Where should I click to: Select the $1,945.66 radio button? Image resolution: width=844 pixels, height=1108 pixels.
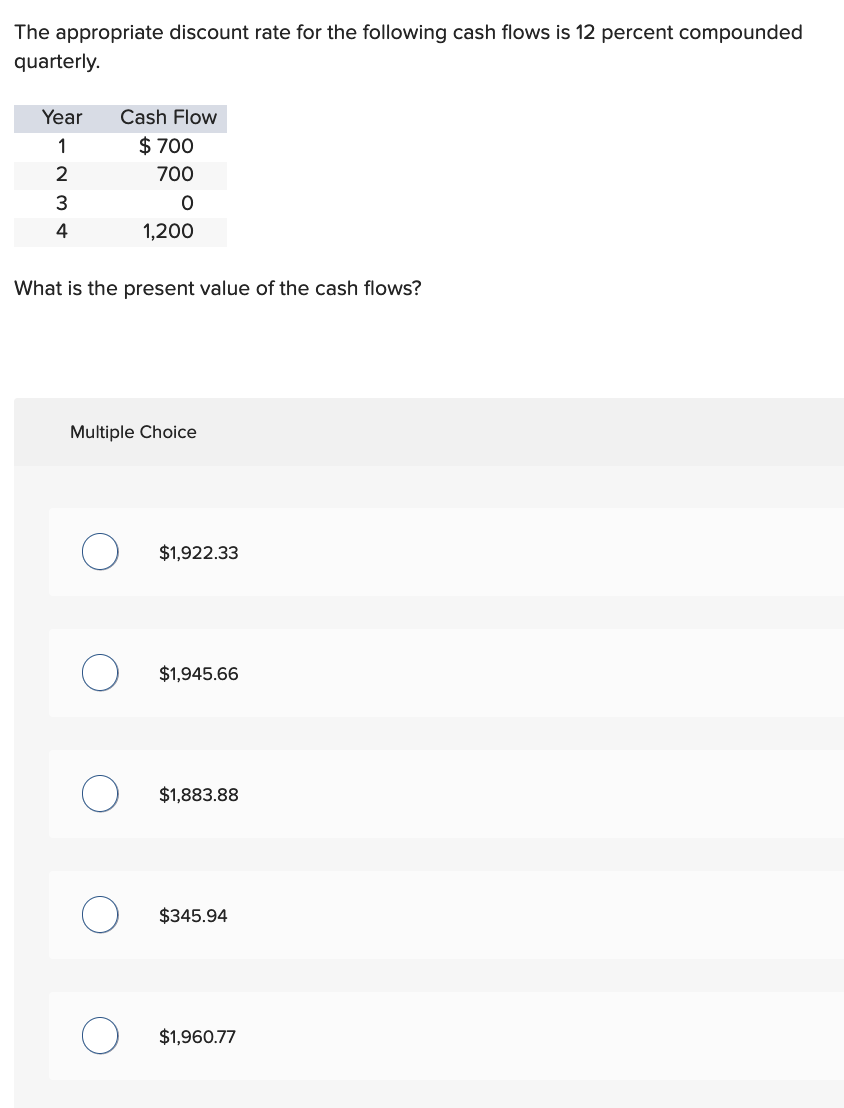[99, 672]
